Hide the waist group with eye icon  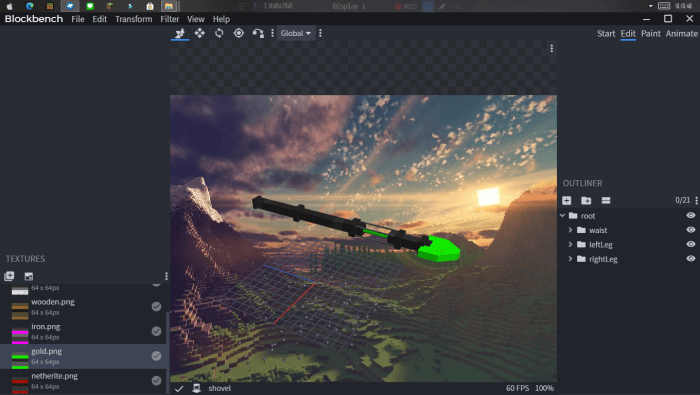(x=691, y=230)
